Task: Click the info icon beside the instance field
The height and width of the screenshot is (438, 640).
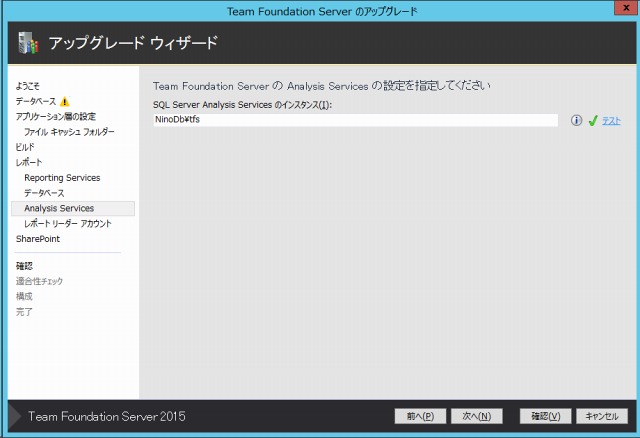Action: pos(576,120)
